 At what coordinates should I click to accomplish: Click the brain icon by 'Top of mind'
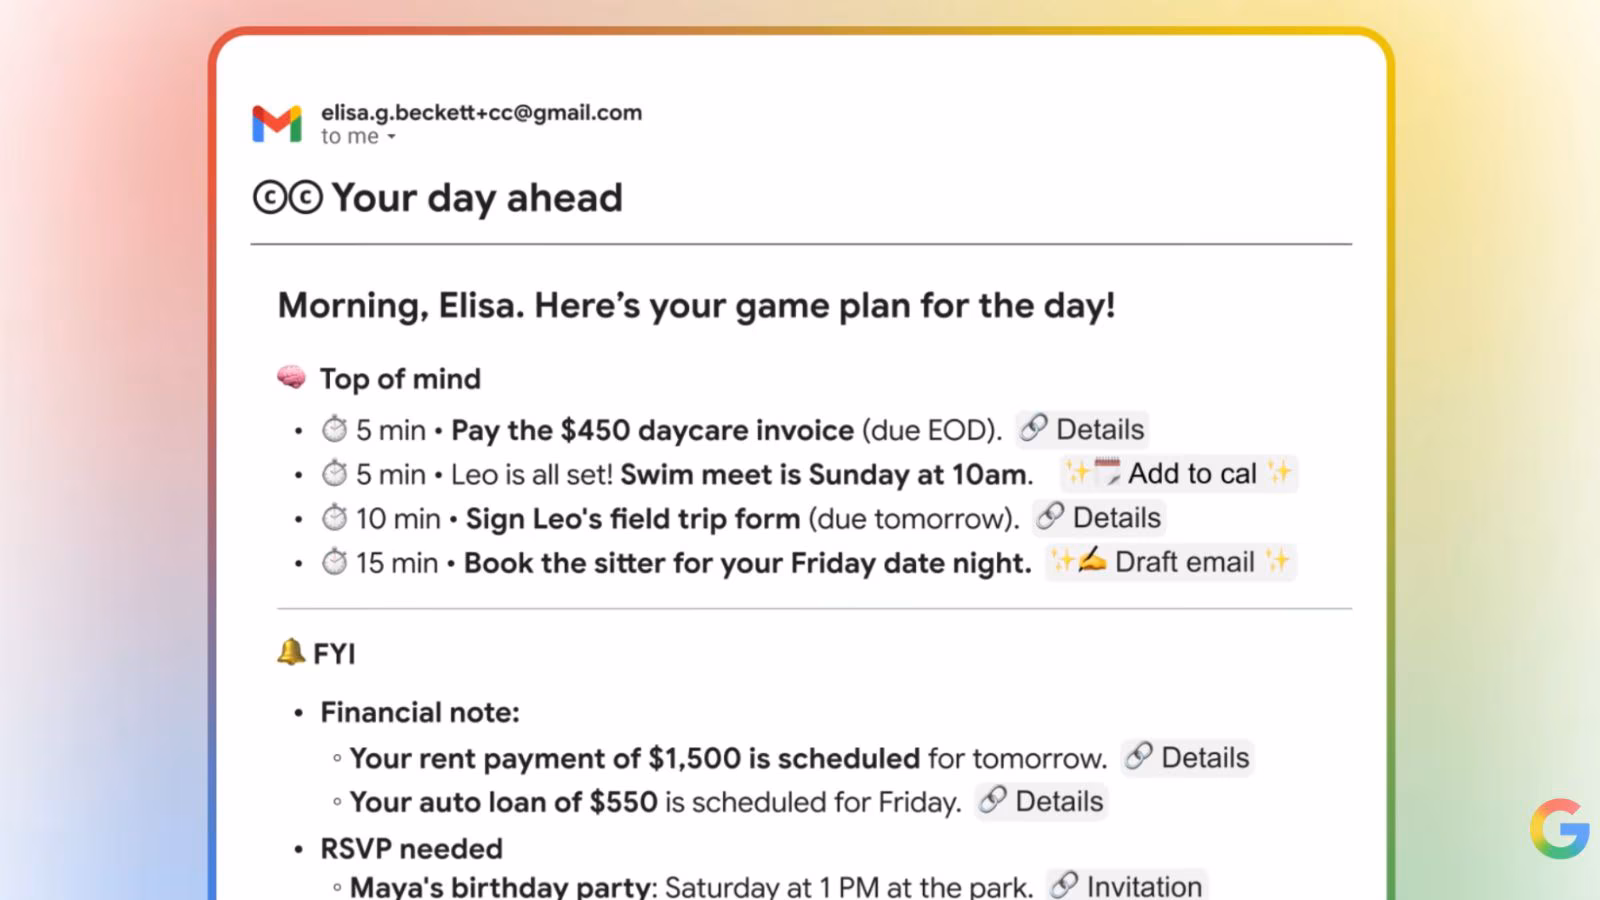click(x=291, y=378)
